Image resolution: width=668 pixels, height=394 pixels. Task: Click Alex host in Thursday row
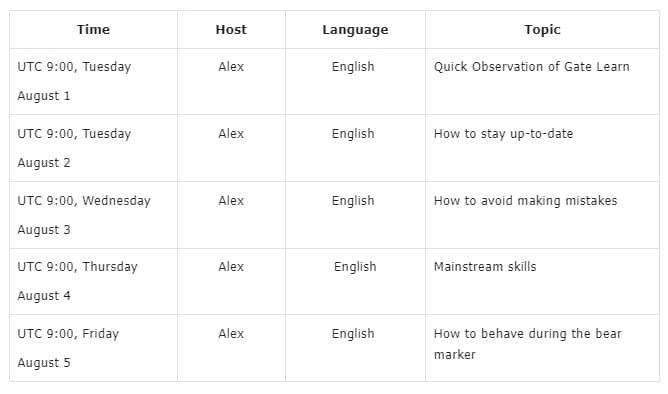(231, 267)
